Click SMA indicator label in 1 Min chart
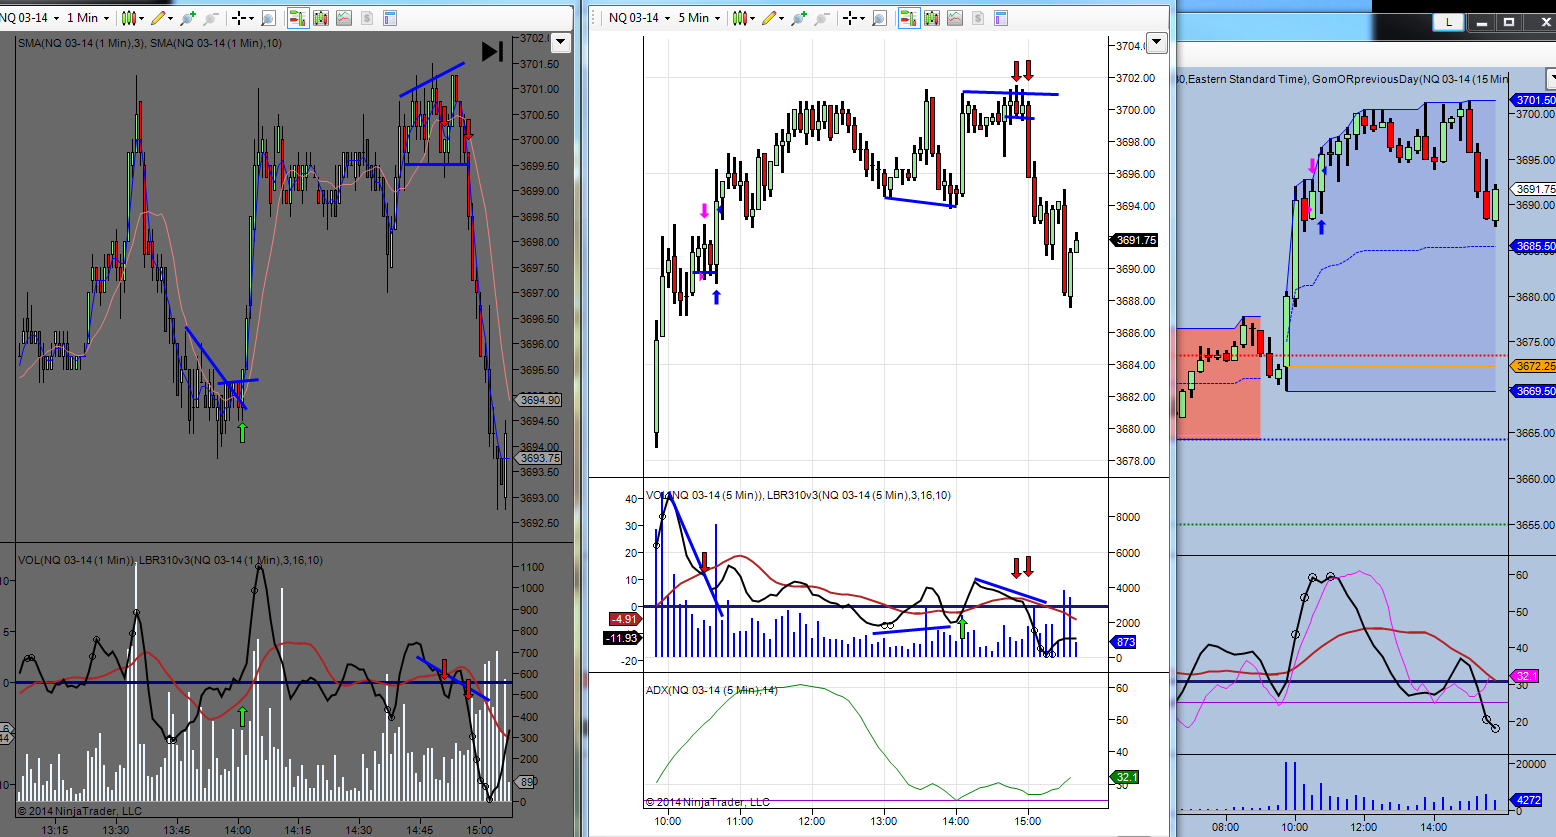Viewport: 1556px width, 837px height. [x=149, y=43]
